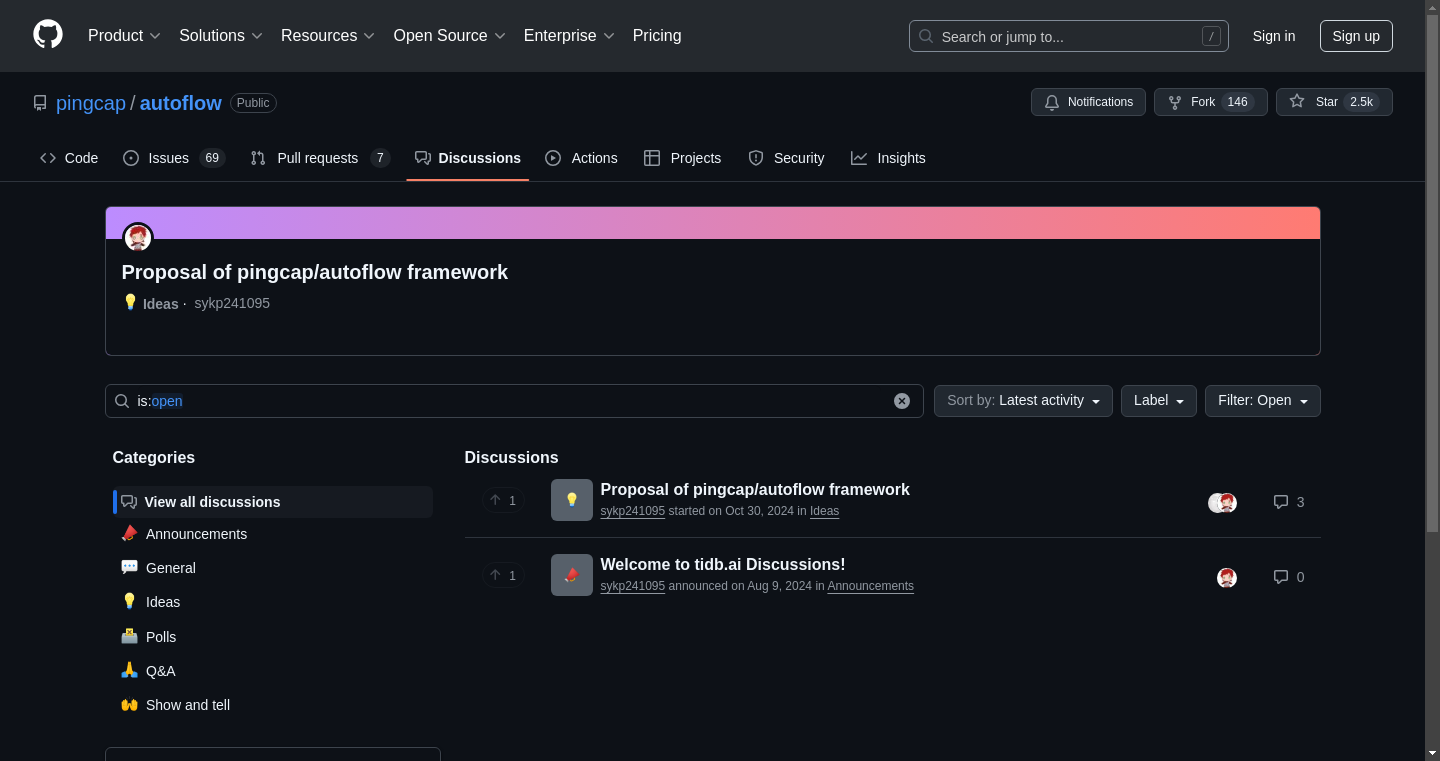Switch to the Code tab
This screenshot has width=1440, height=761.
[x=69, y=158]
